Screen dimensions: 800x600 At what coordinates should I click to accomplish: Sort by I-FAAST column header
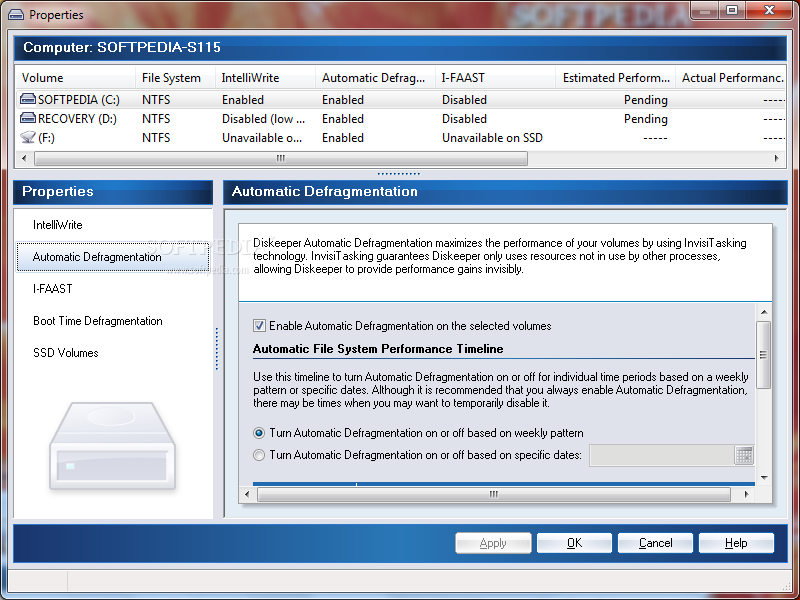pyautogui.click(x=495, y=78)
